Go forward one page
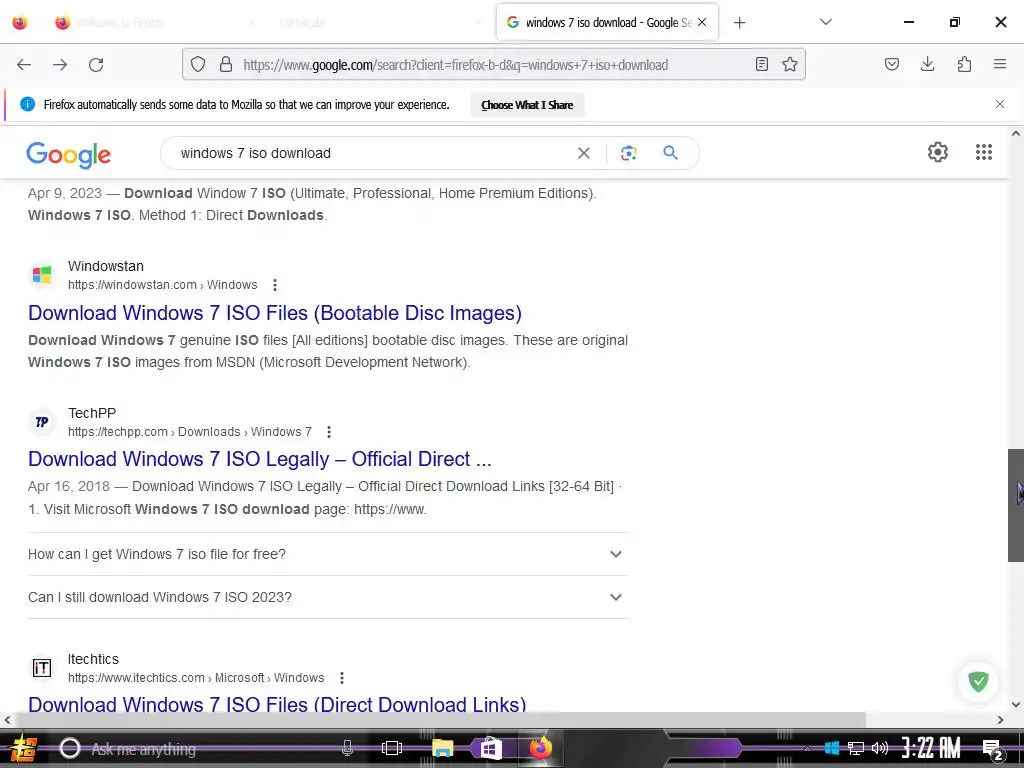 tap(60, 65)
